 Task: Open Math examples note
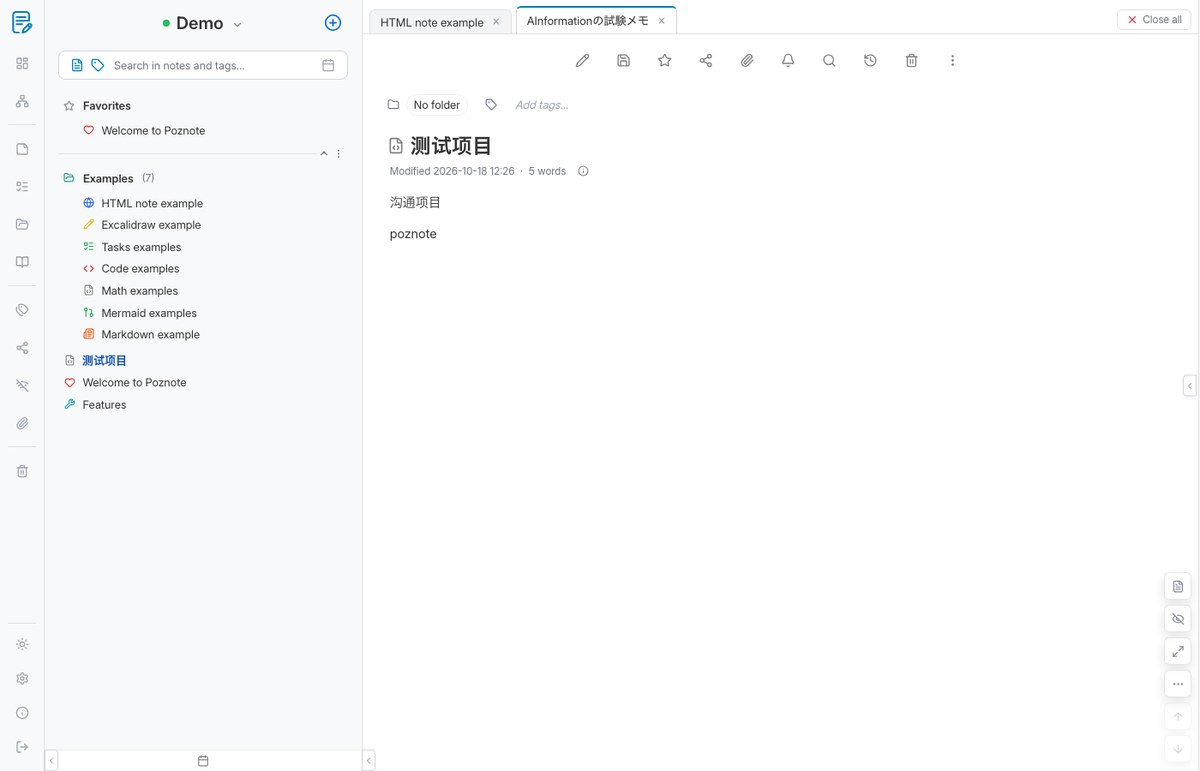pyautogui.click(x=139, y=291)
